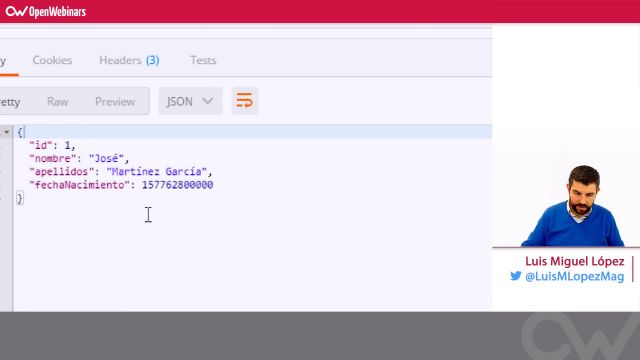
Task: Click the presenter webcam thumbnail
Action: 574,205
